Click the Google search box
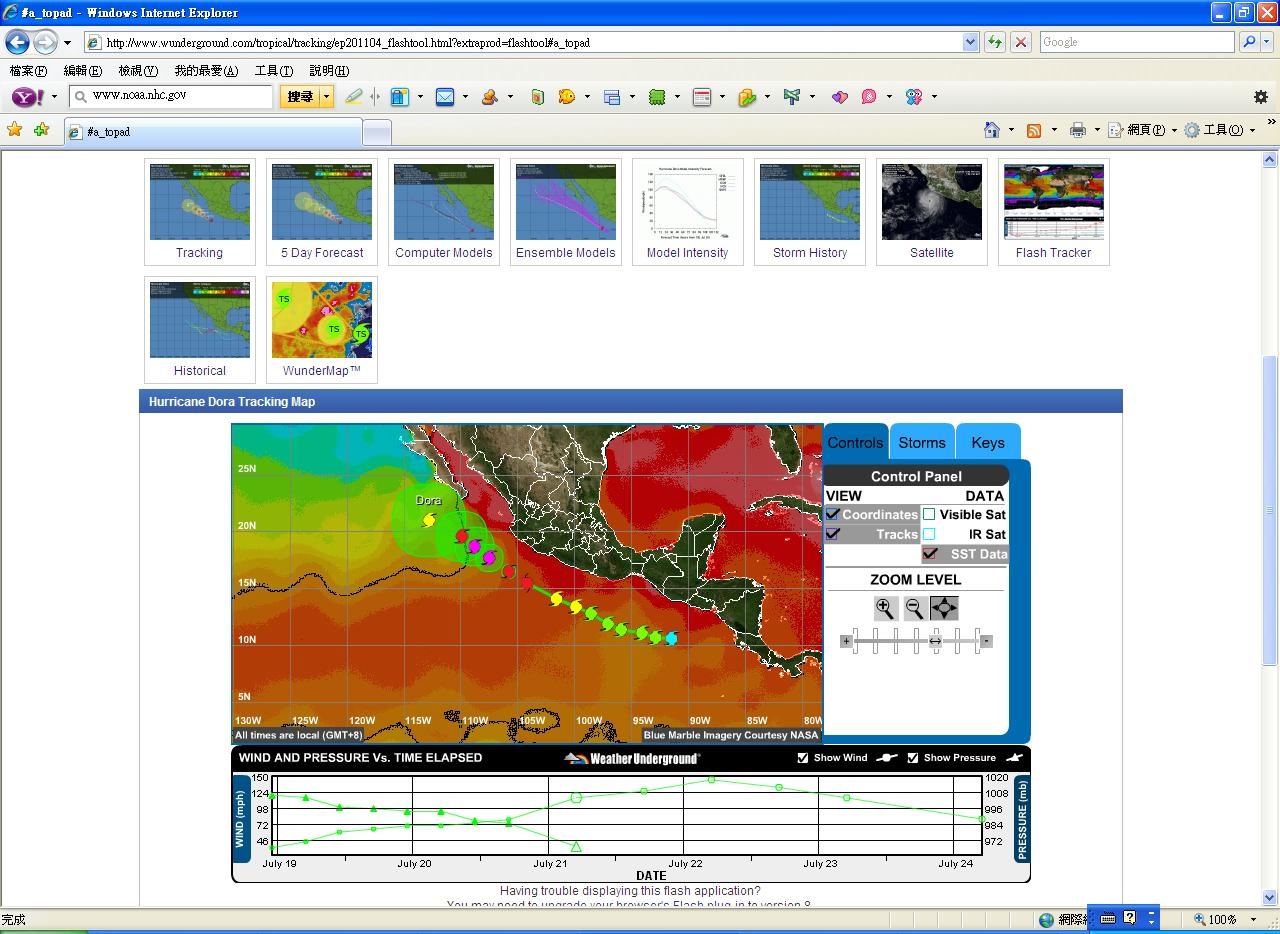The width and height of the screenshot is (1280, 934). [1137, 42]
